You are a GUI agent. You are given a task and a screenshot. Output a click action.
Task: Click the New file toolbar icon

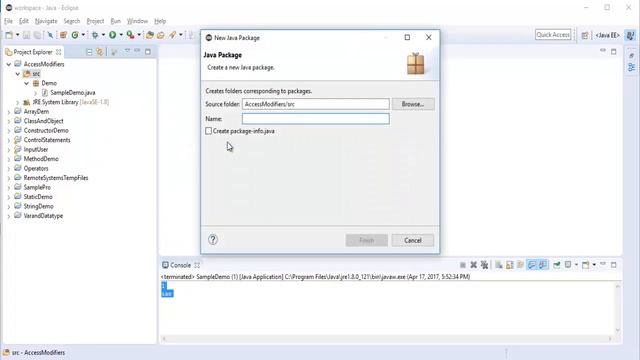pyautogui.click(x=9, y=35)
